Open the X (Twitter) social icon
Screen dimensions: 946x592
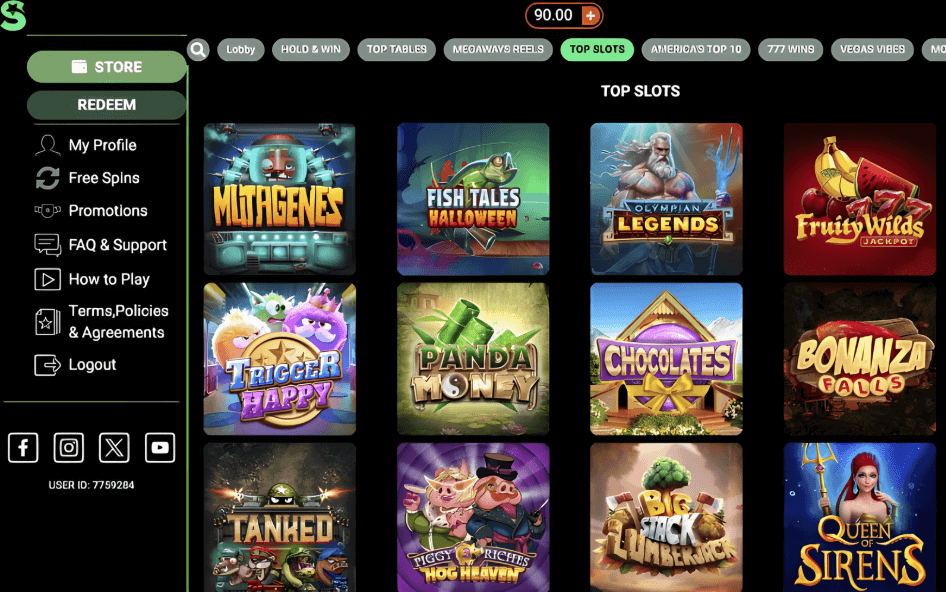114,448
